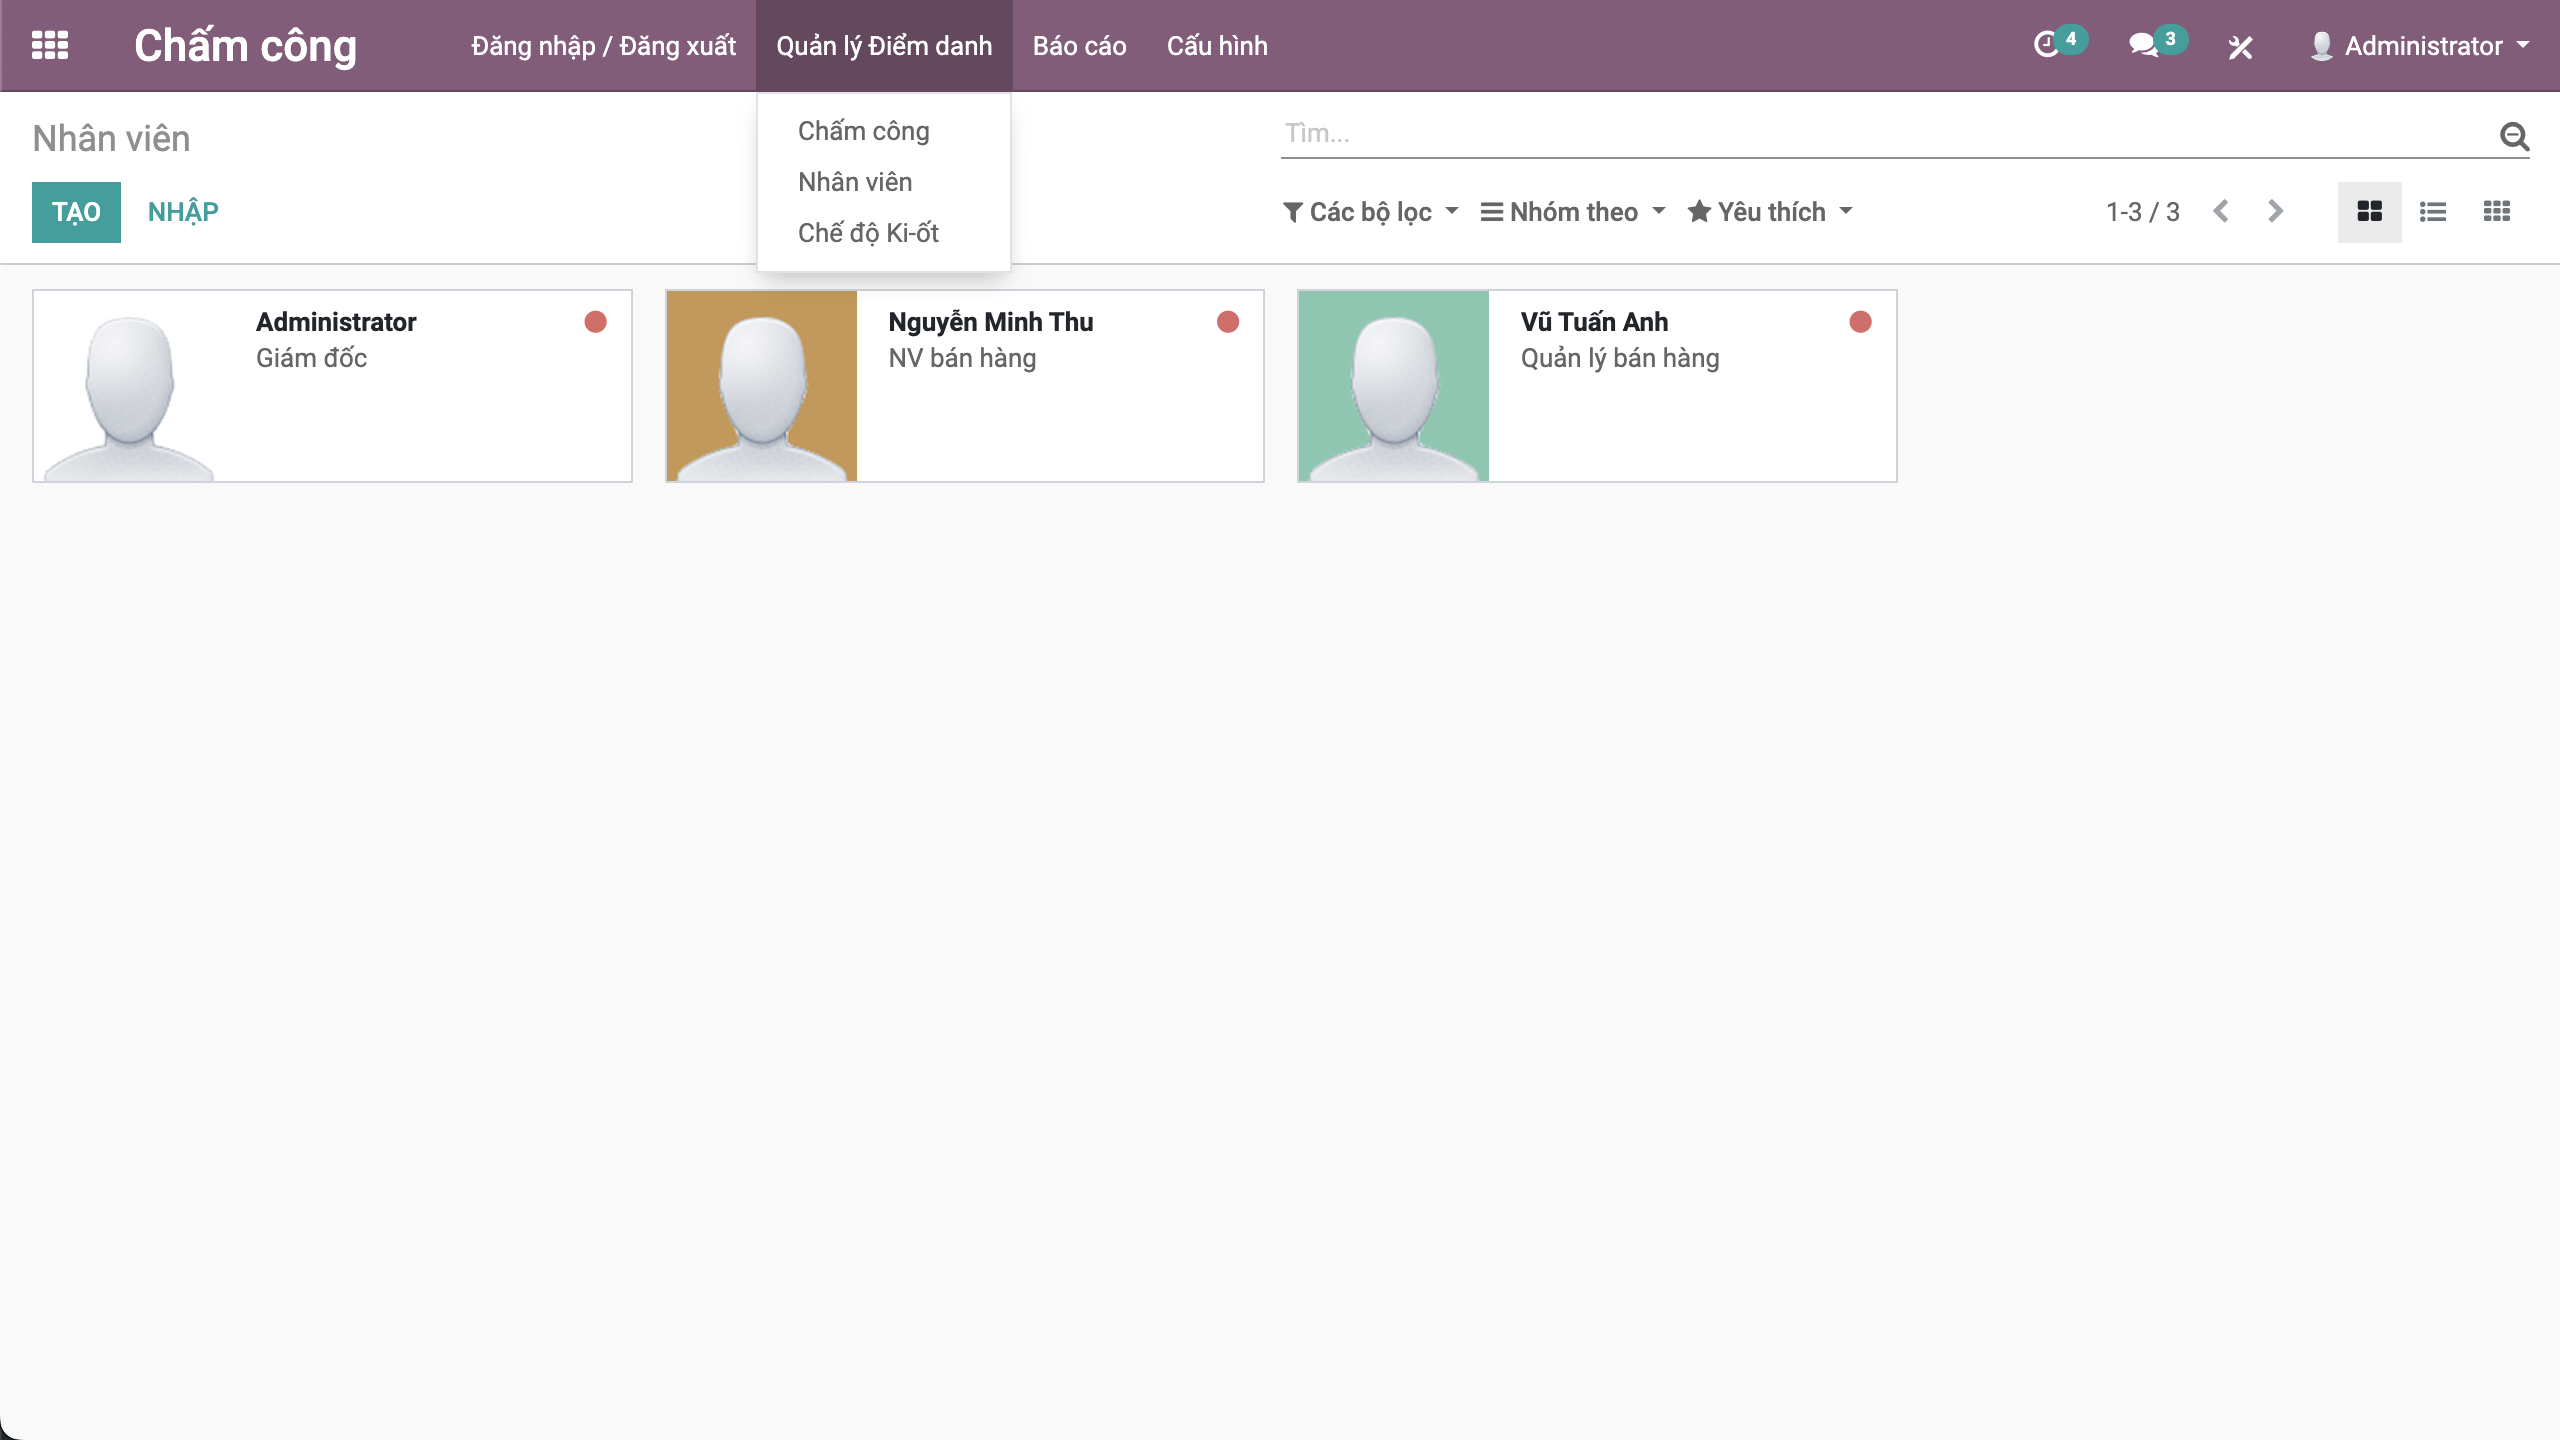Open the apps grid home menu
Screen dimensions: 2560x1440
50,45
